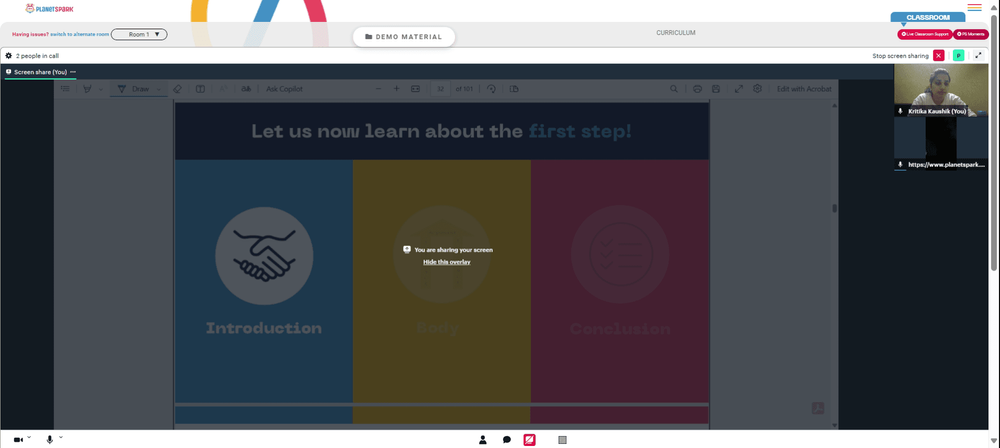
Task: Click the save icon
Action: point(716,89)
